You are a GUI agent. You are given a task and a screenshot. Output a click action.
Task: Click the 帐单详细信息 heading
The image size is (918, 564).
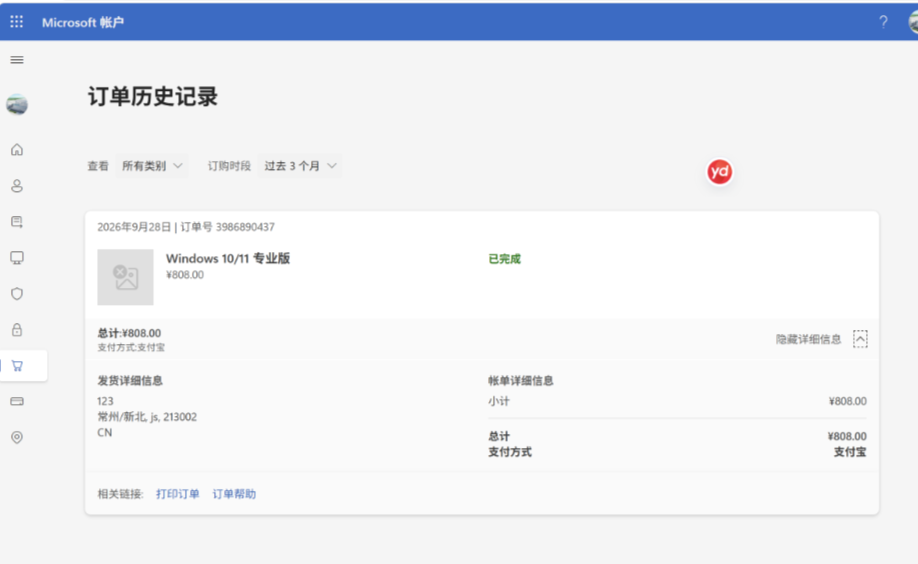pos(520,381)
